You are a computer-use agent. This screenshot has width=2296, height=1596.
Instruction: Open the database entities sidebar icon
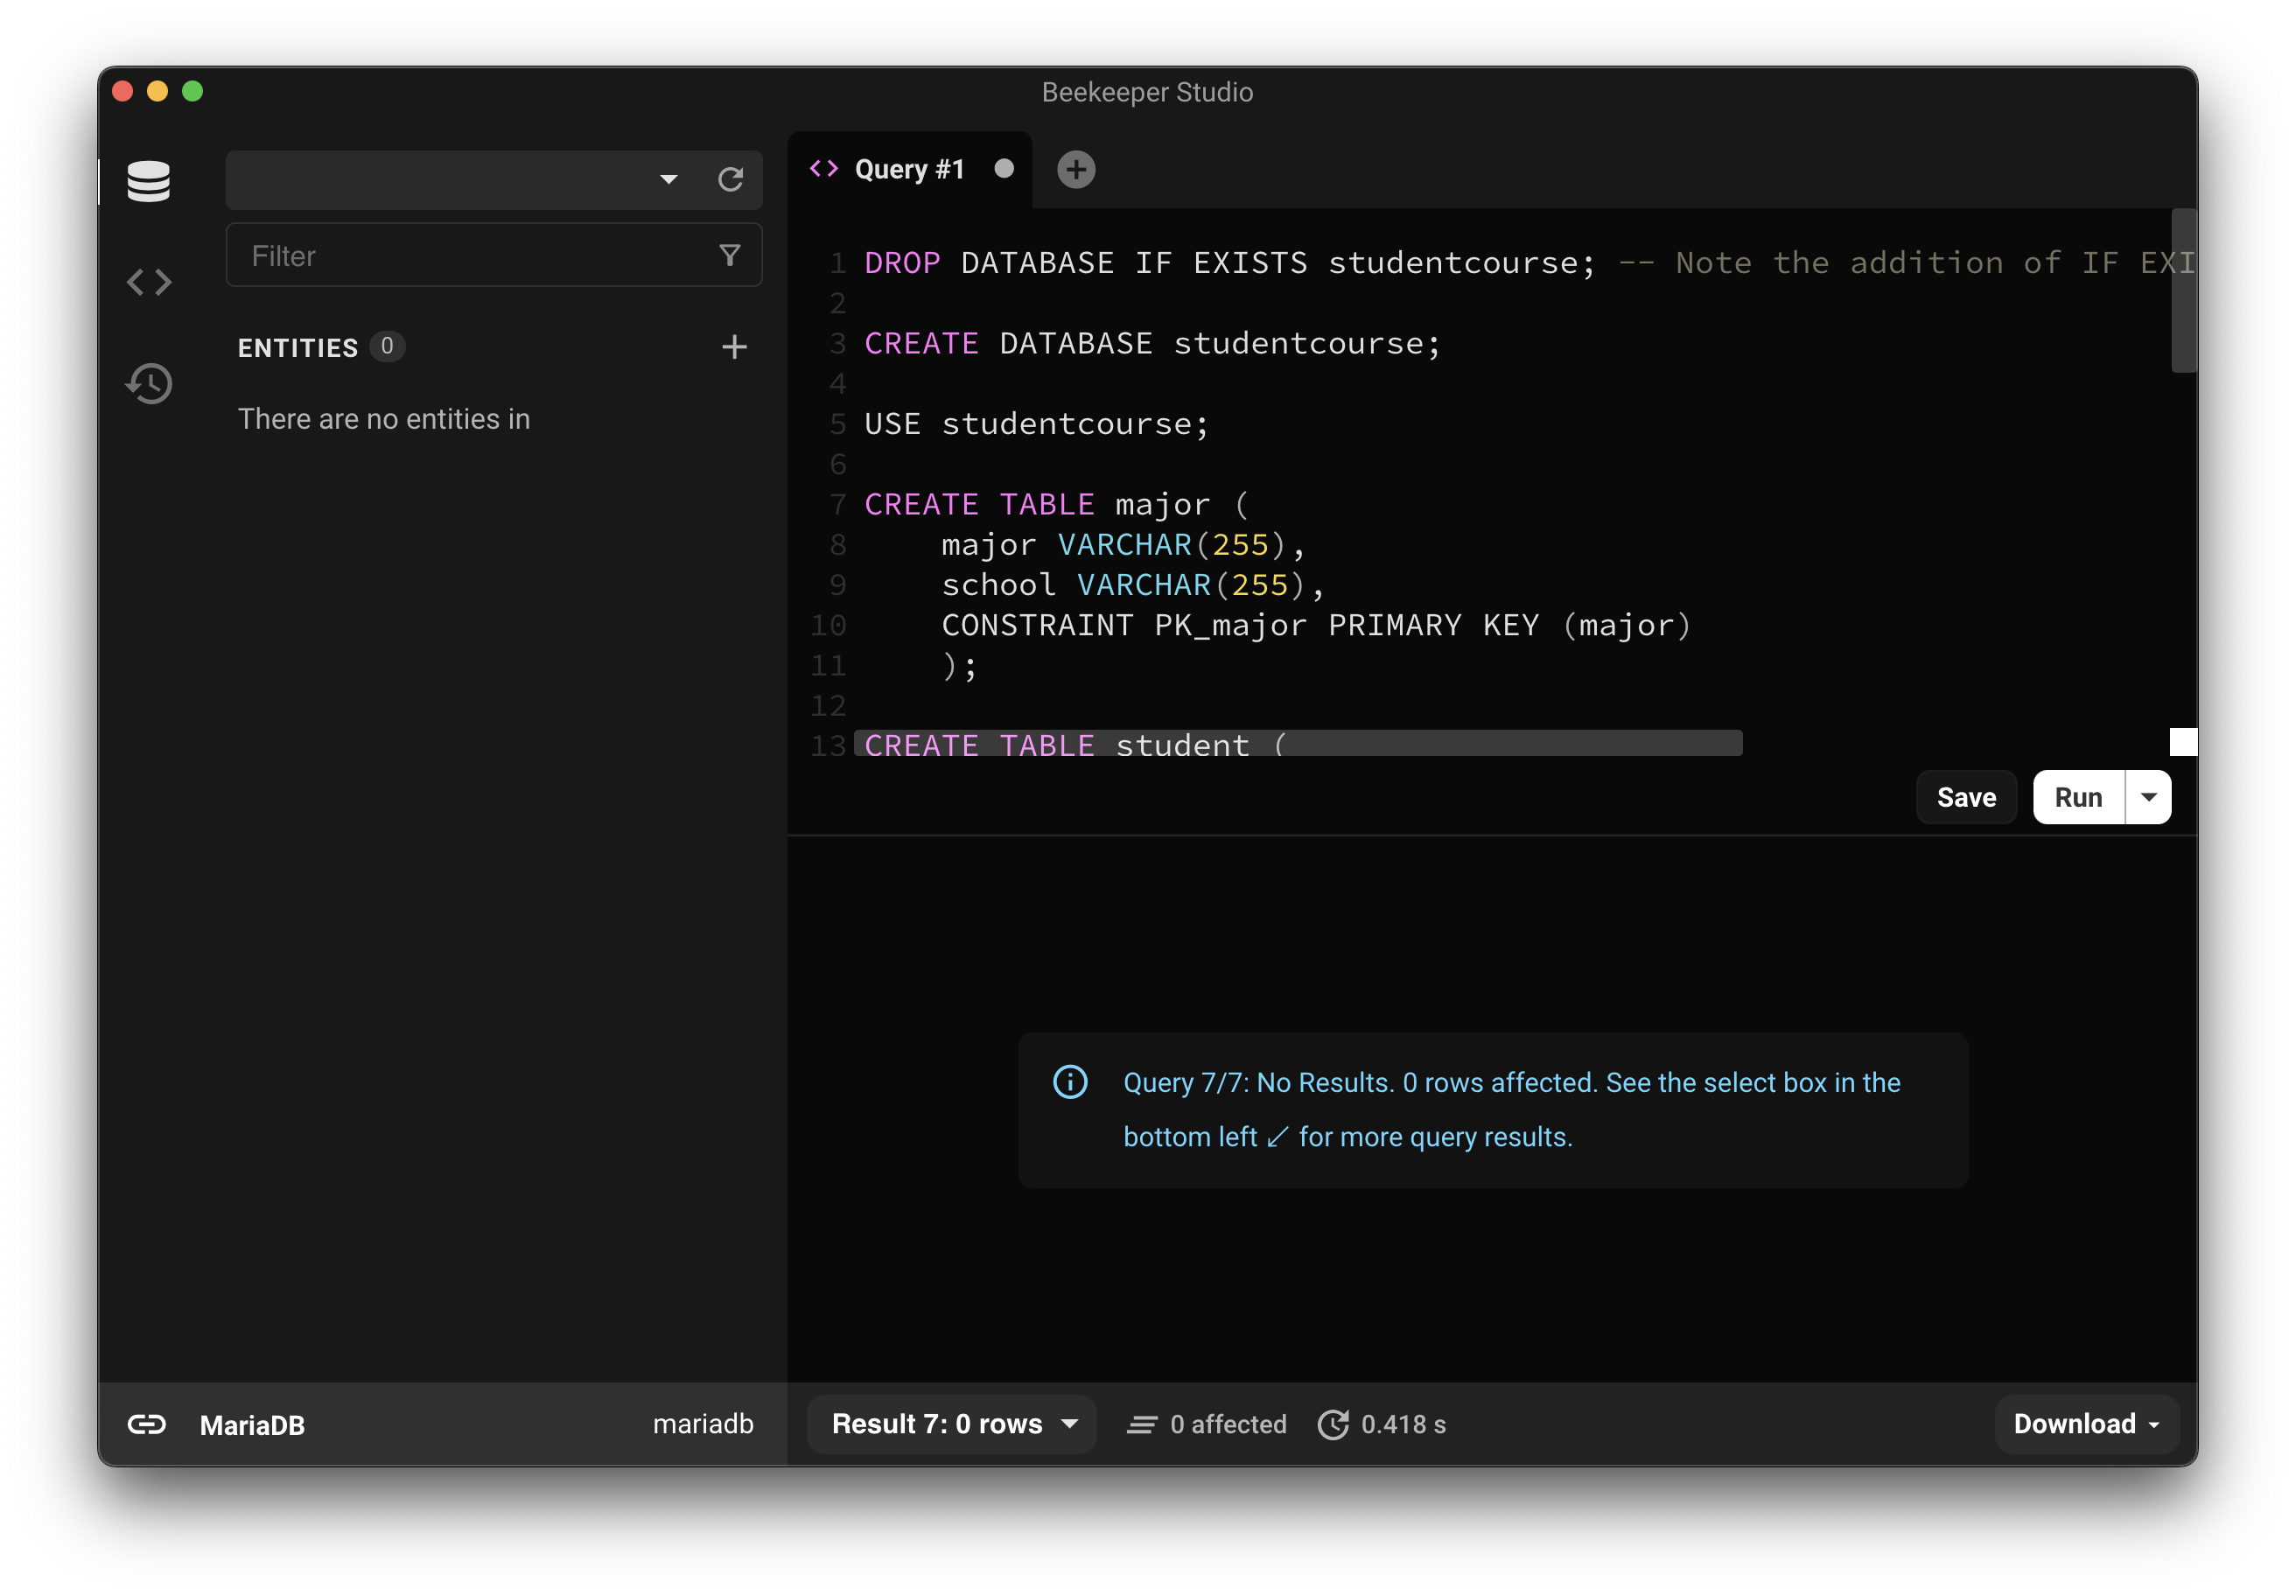pos(148,181)
